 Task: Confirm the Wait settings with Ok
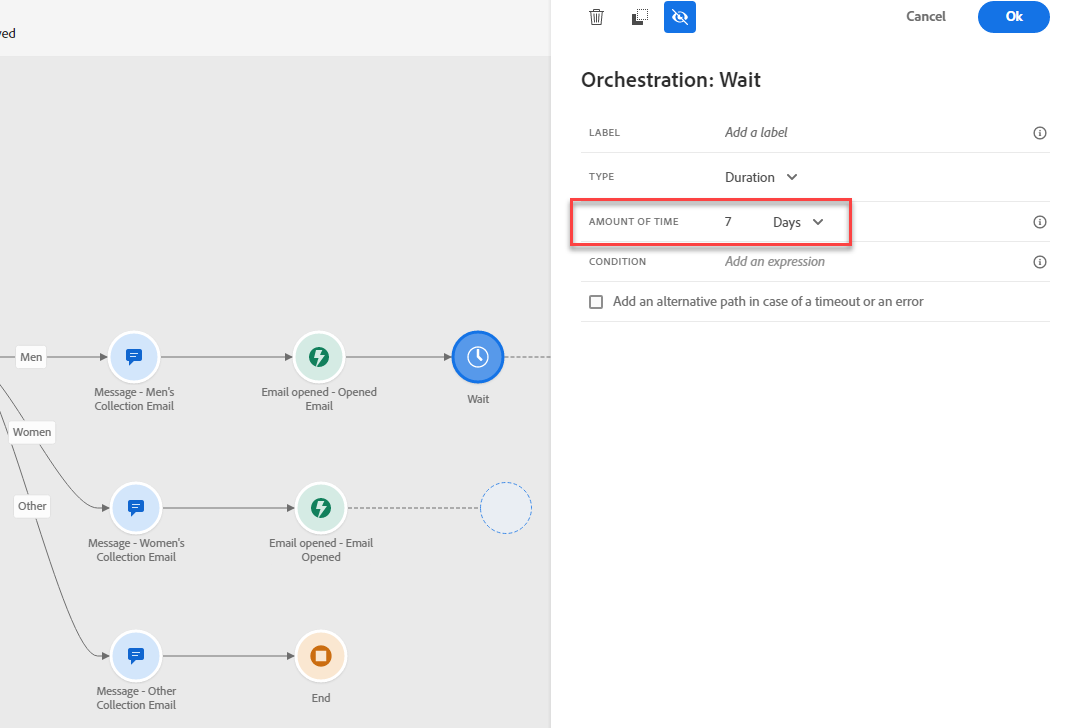point(1013,16)
